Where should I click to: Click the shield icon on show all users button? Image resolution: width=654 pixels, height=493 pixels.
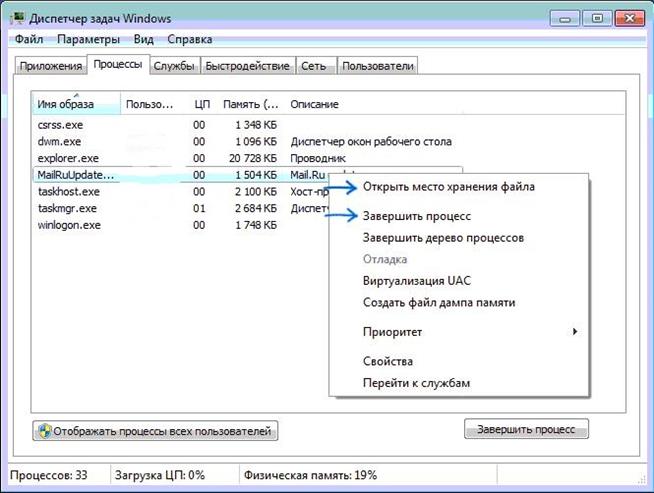pos(44,431)
